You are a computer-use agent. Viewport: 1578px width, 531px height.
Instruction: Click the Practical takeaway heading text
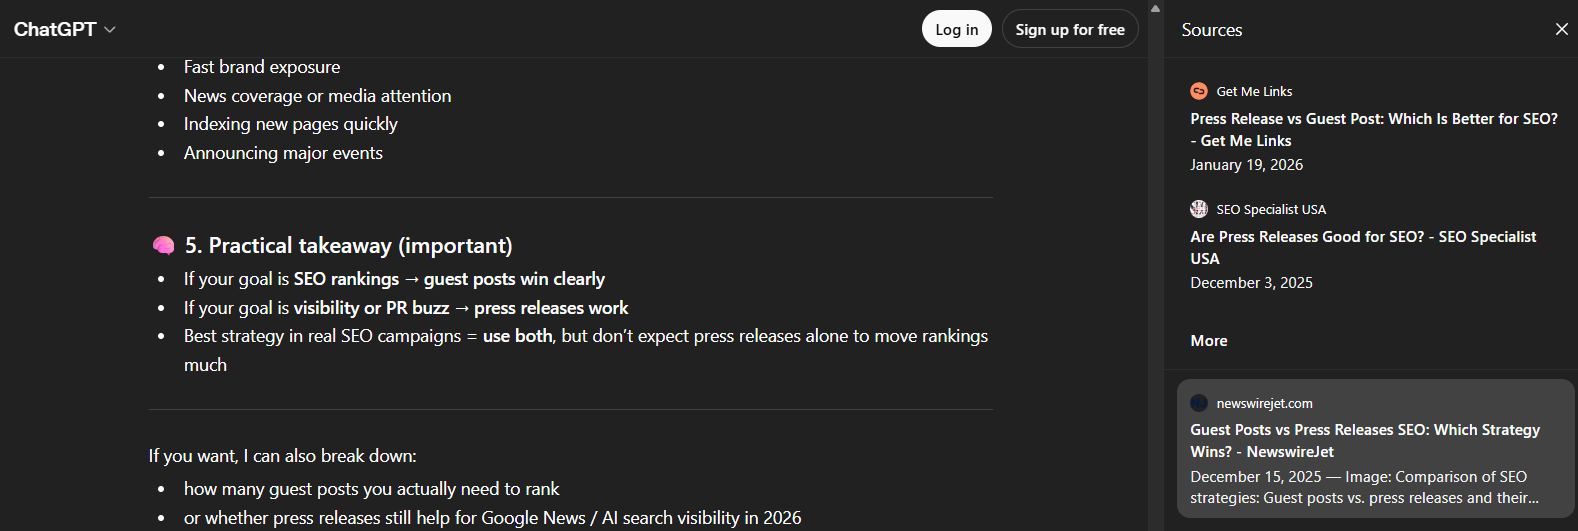pos(348,246)
